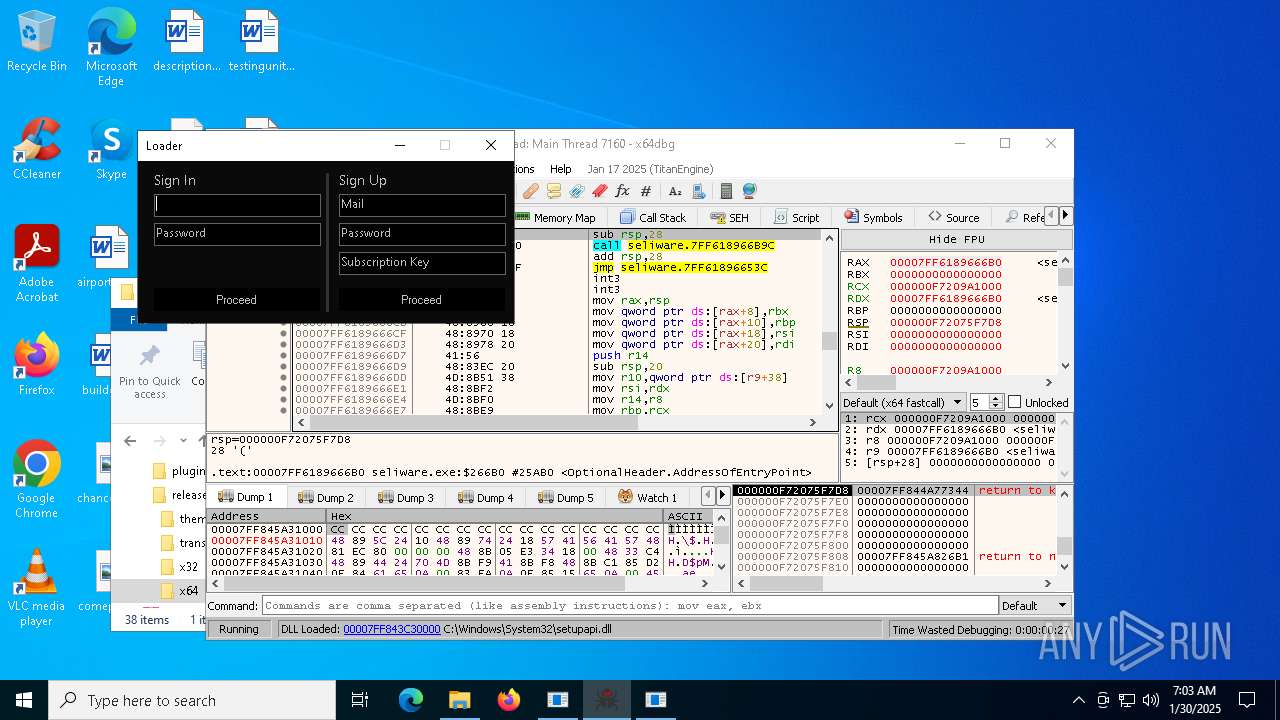Screen dimensions: 1280x720
Task: Click disassembly vertical scrollbar thumb
Action: [829, 341]
